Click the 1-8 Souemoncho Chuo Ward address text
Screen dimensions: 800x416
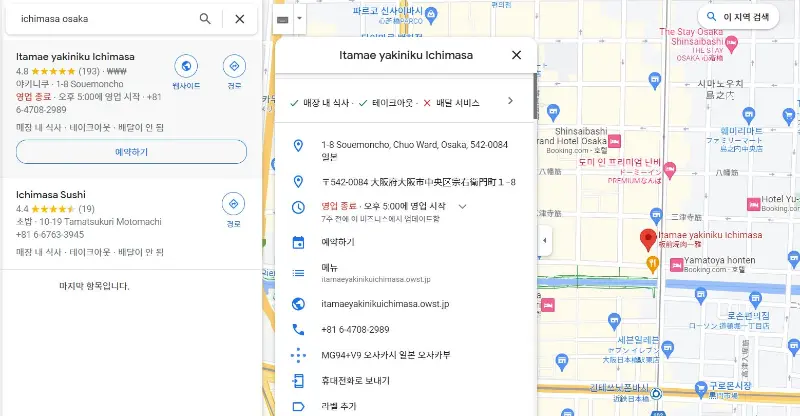click(x=414, y=150)
